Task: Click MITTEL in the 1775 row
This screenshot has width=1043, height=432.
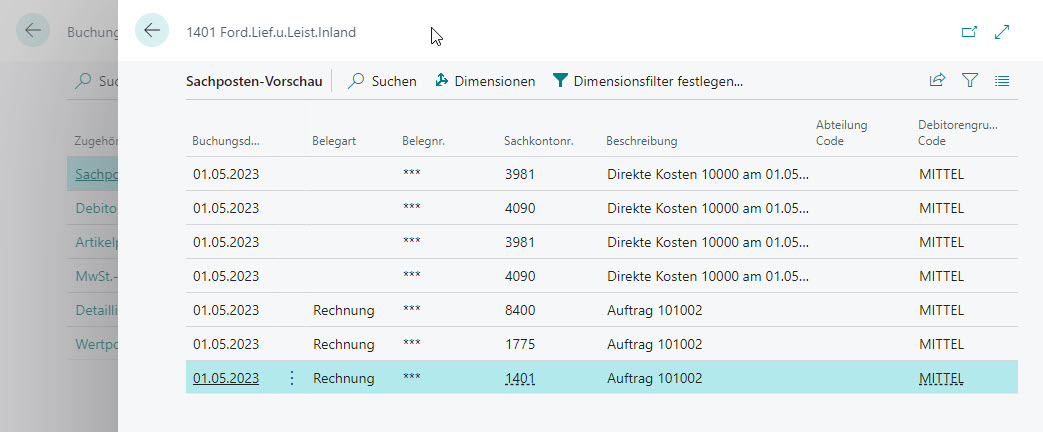Action: pyautogui.click(x=941, y=344)
